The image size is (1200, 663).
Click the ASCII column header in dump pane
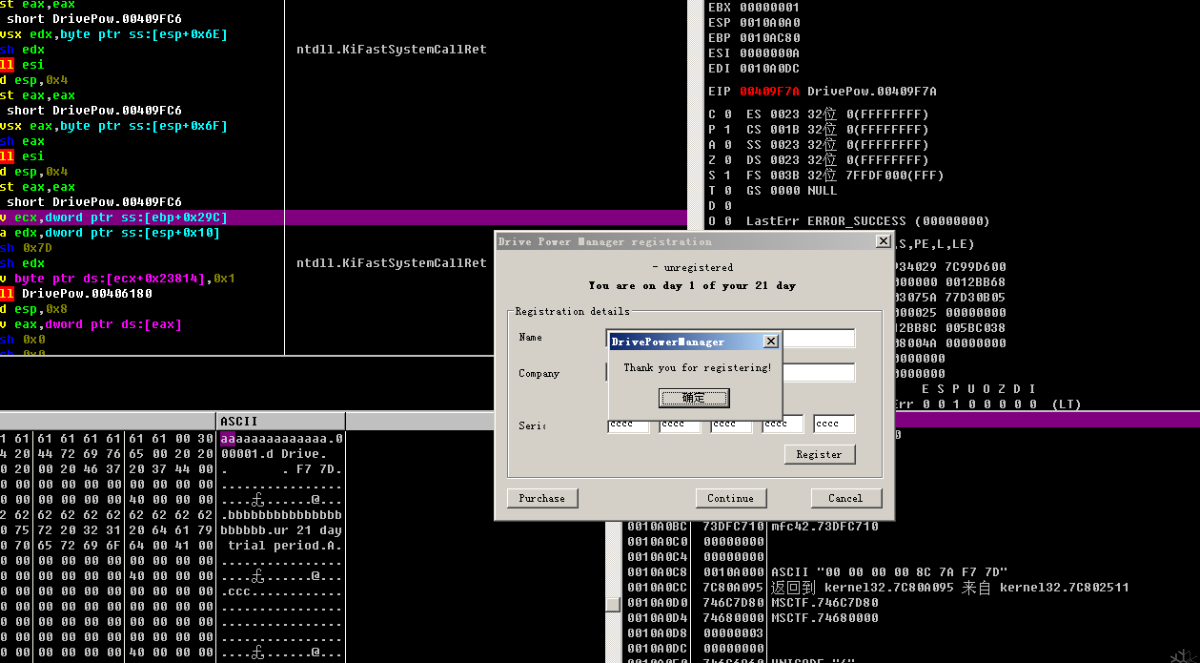coord(281,421)
